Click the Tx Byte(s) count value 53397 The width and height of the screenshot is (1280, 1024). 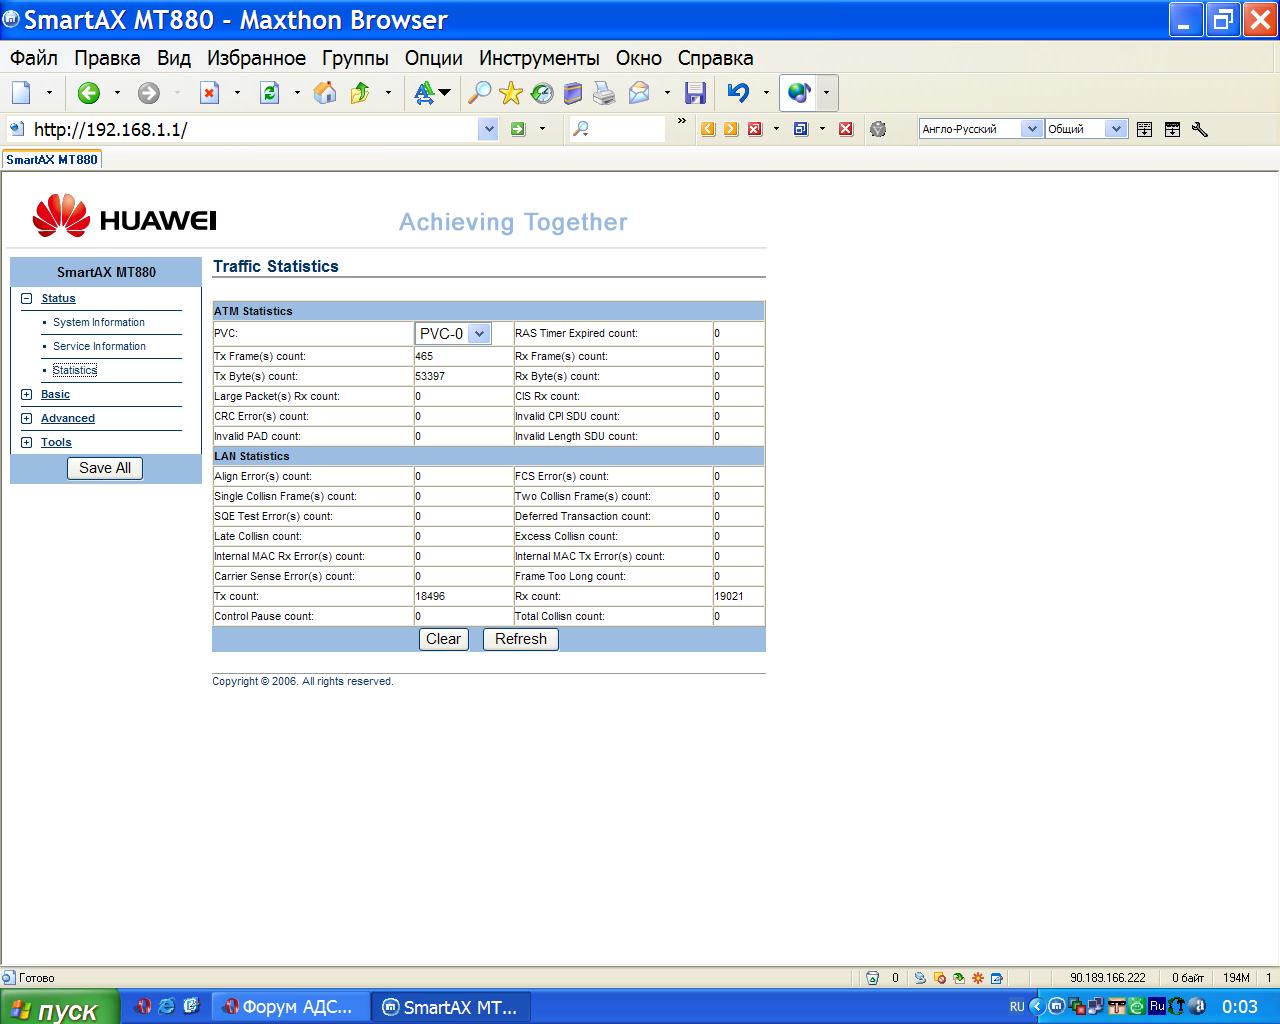click(x=430, y=376)
